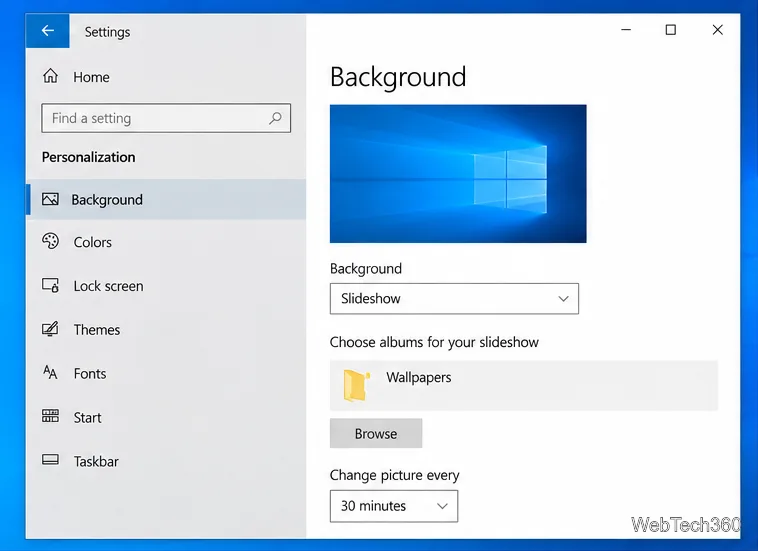Screen dimensions: 758x551
Task: Open Start via the tiles icon
Action: pos(50,416)
